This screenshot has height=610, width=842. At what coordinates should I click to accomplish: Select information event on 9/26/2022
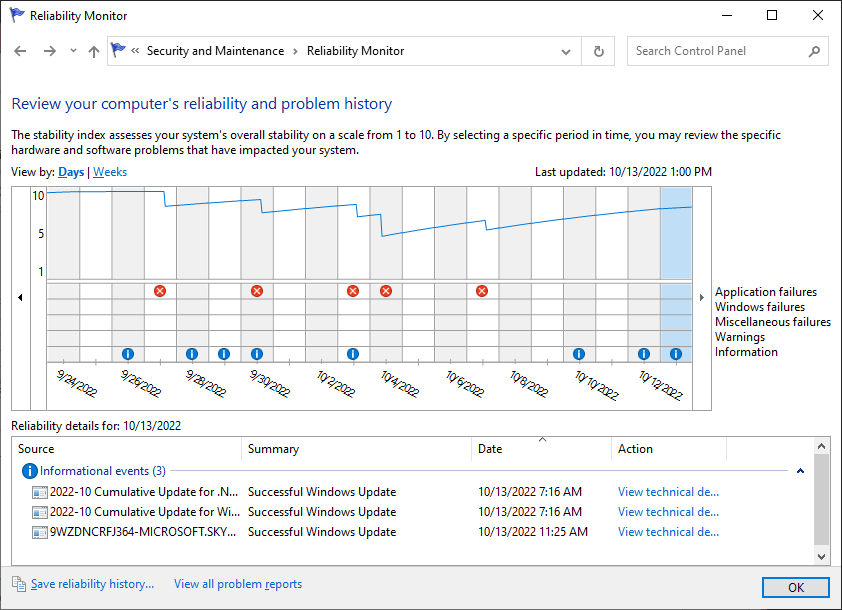coord(128,354)
